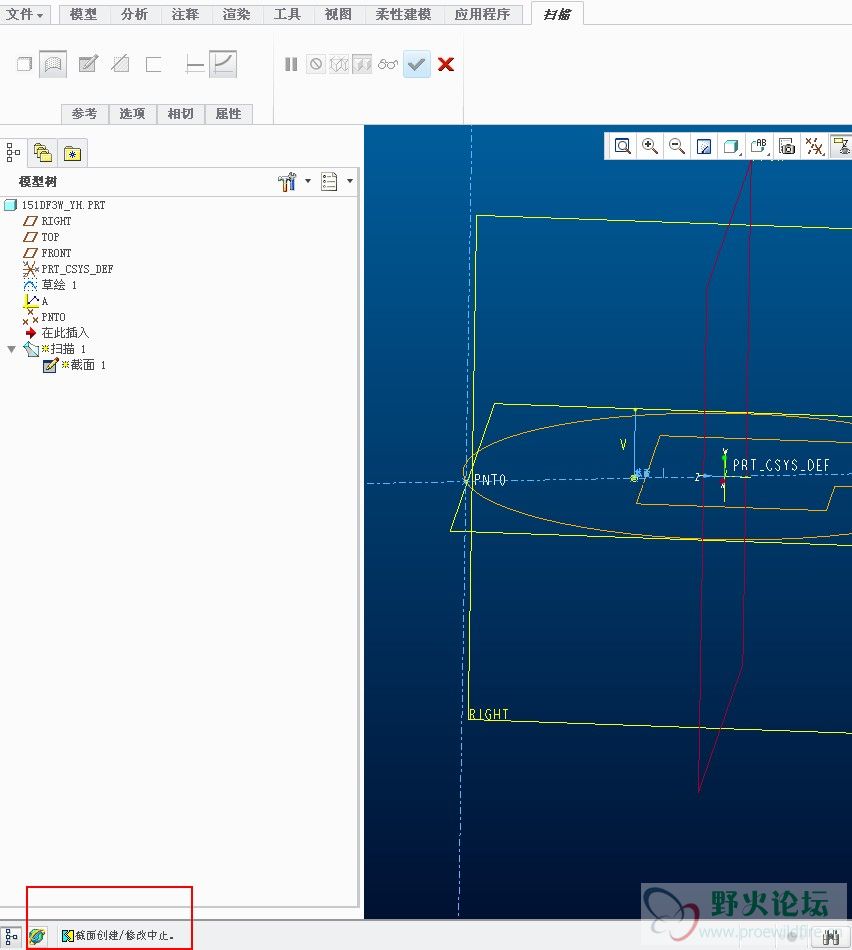
Task: Open the 参考 (References) panel tab
Action: 85,113
